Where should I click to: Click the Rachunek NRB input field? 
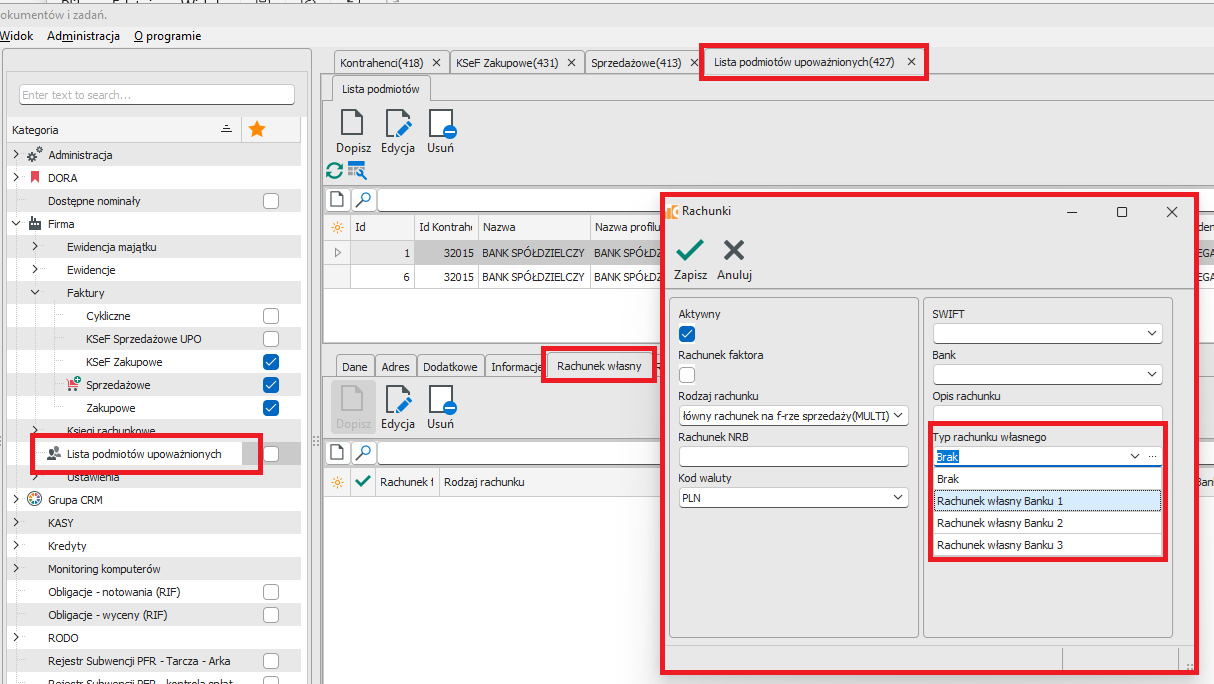pos(792,456)
